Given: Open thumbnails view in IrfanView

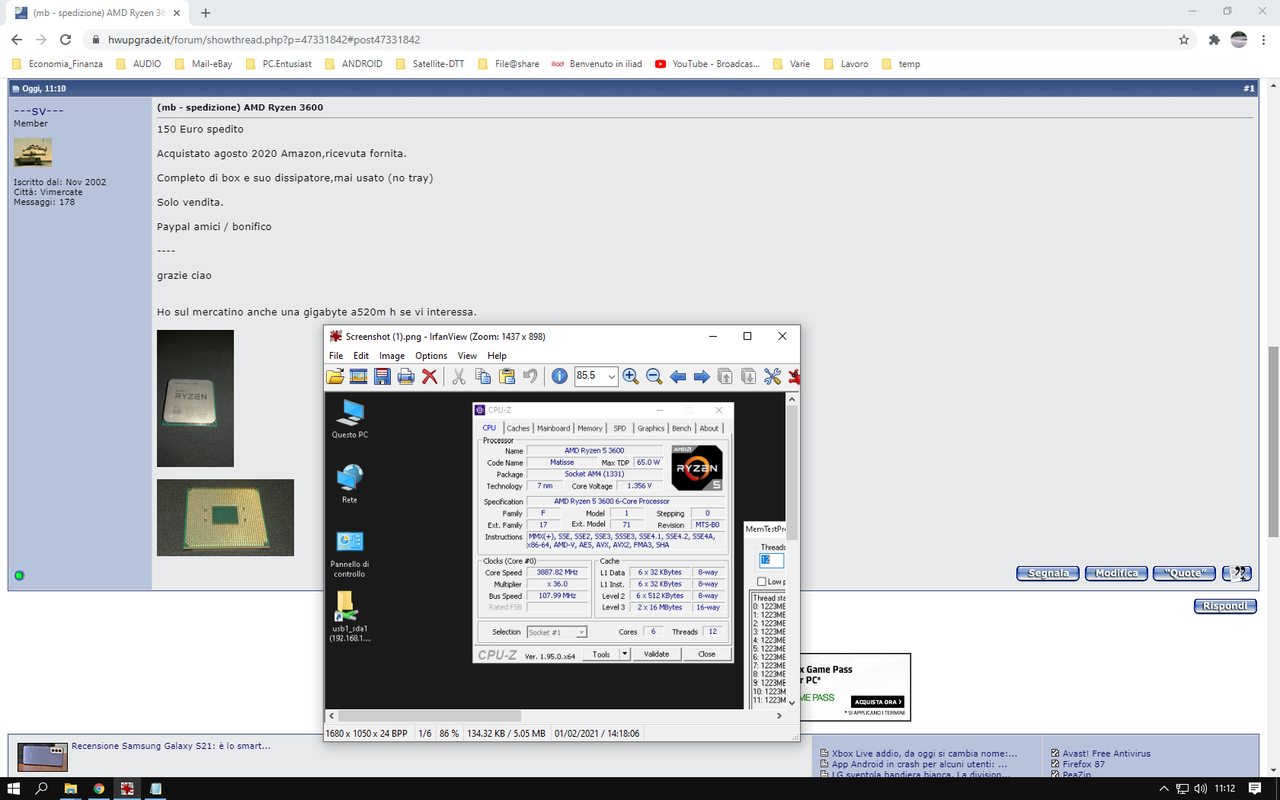Looking at the screenshot, I should coord(358,376).
